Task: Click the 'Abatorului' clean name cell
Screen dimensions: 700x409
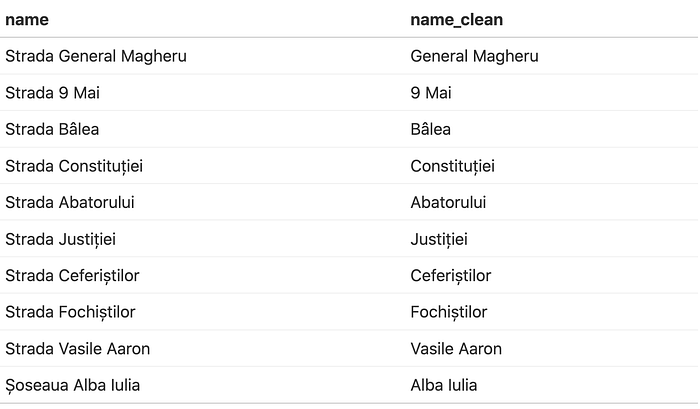Action: (x=448, y=203)
